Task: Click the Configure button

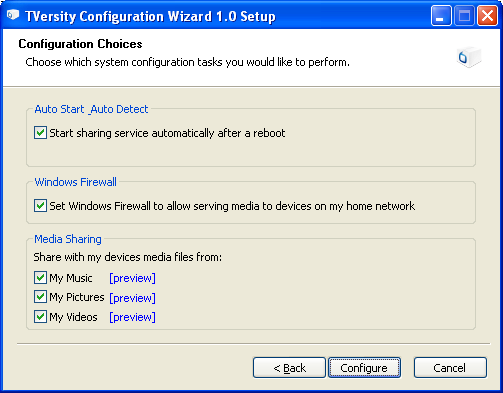Action: click(x=364, y=368)
